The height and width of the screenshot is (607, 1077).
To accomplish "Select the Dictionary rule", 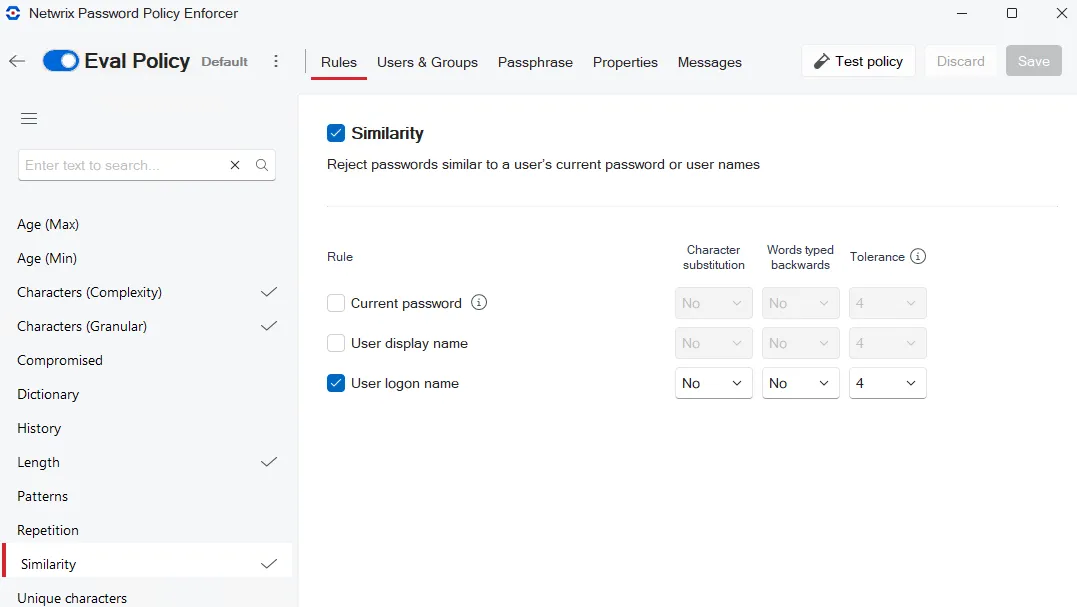I will coord(147,394).
